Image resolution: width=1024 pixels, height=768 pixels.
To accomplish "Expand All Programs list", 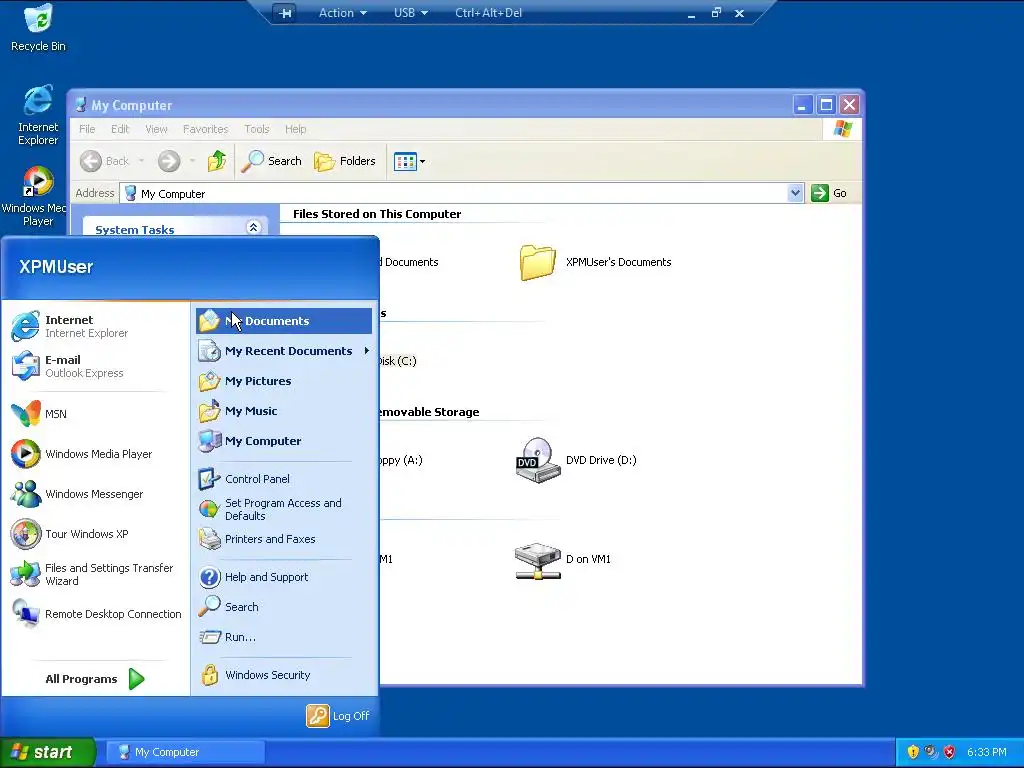I will click(x=95, y=679).
